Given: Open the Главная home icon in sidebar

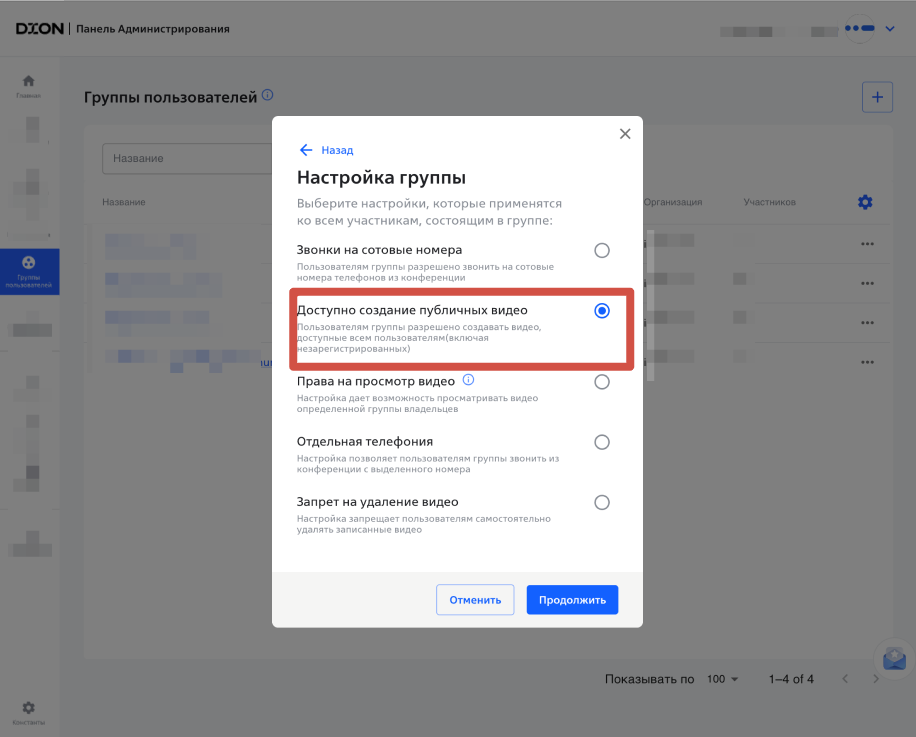Looking at the screenshot, I should tap(28, 85).
